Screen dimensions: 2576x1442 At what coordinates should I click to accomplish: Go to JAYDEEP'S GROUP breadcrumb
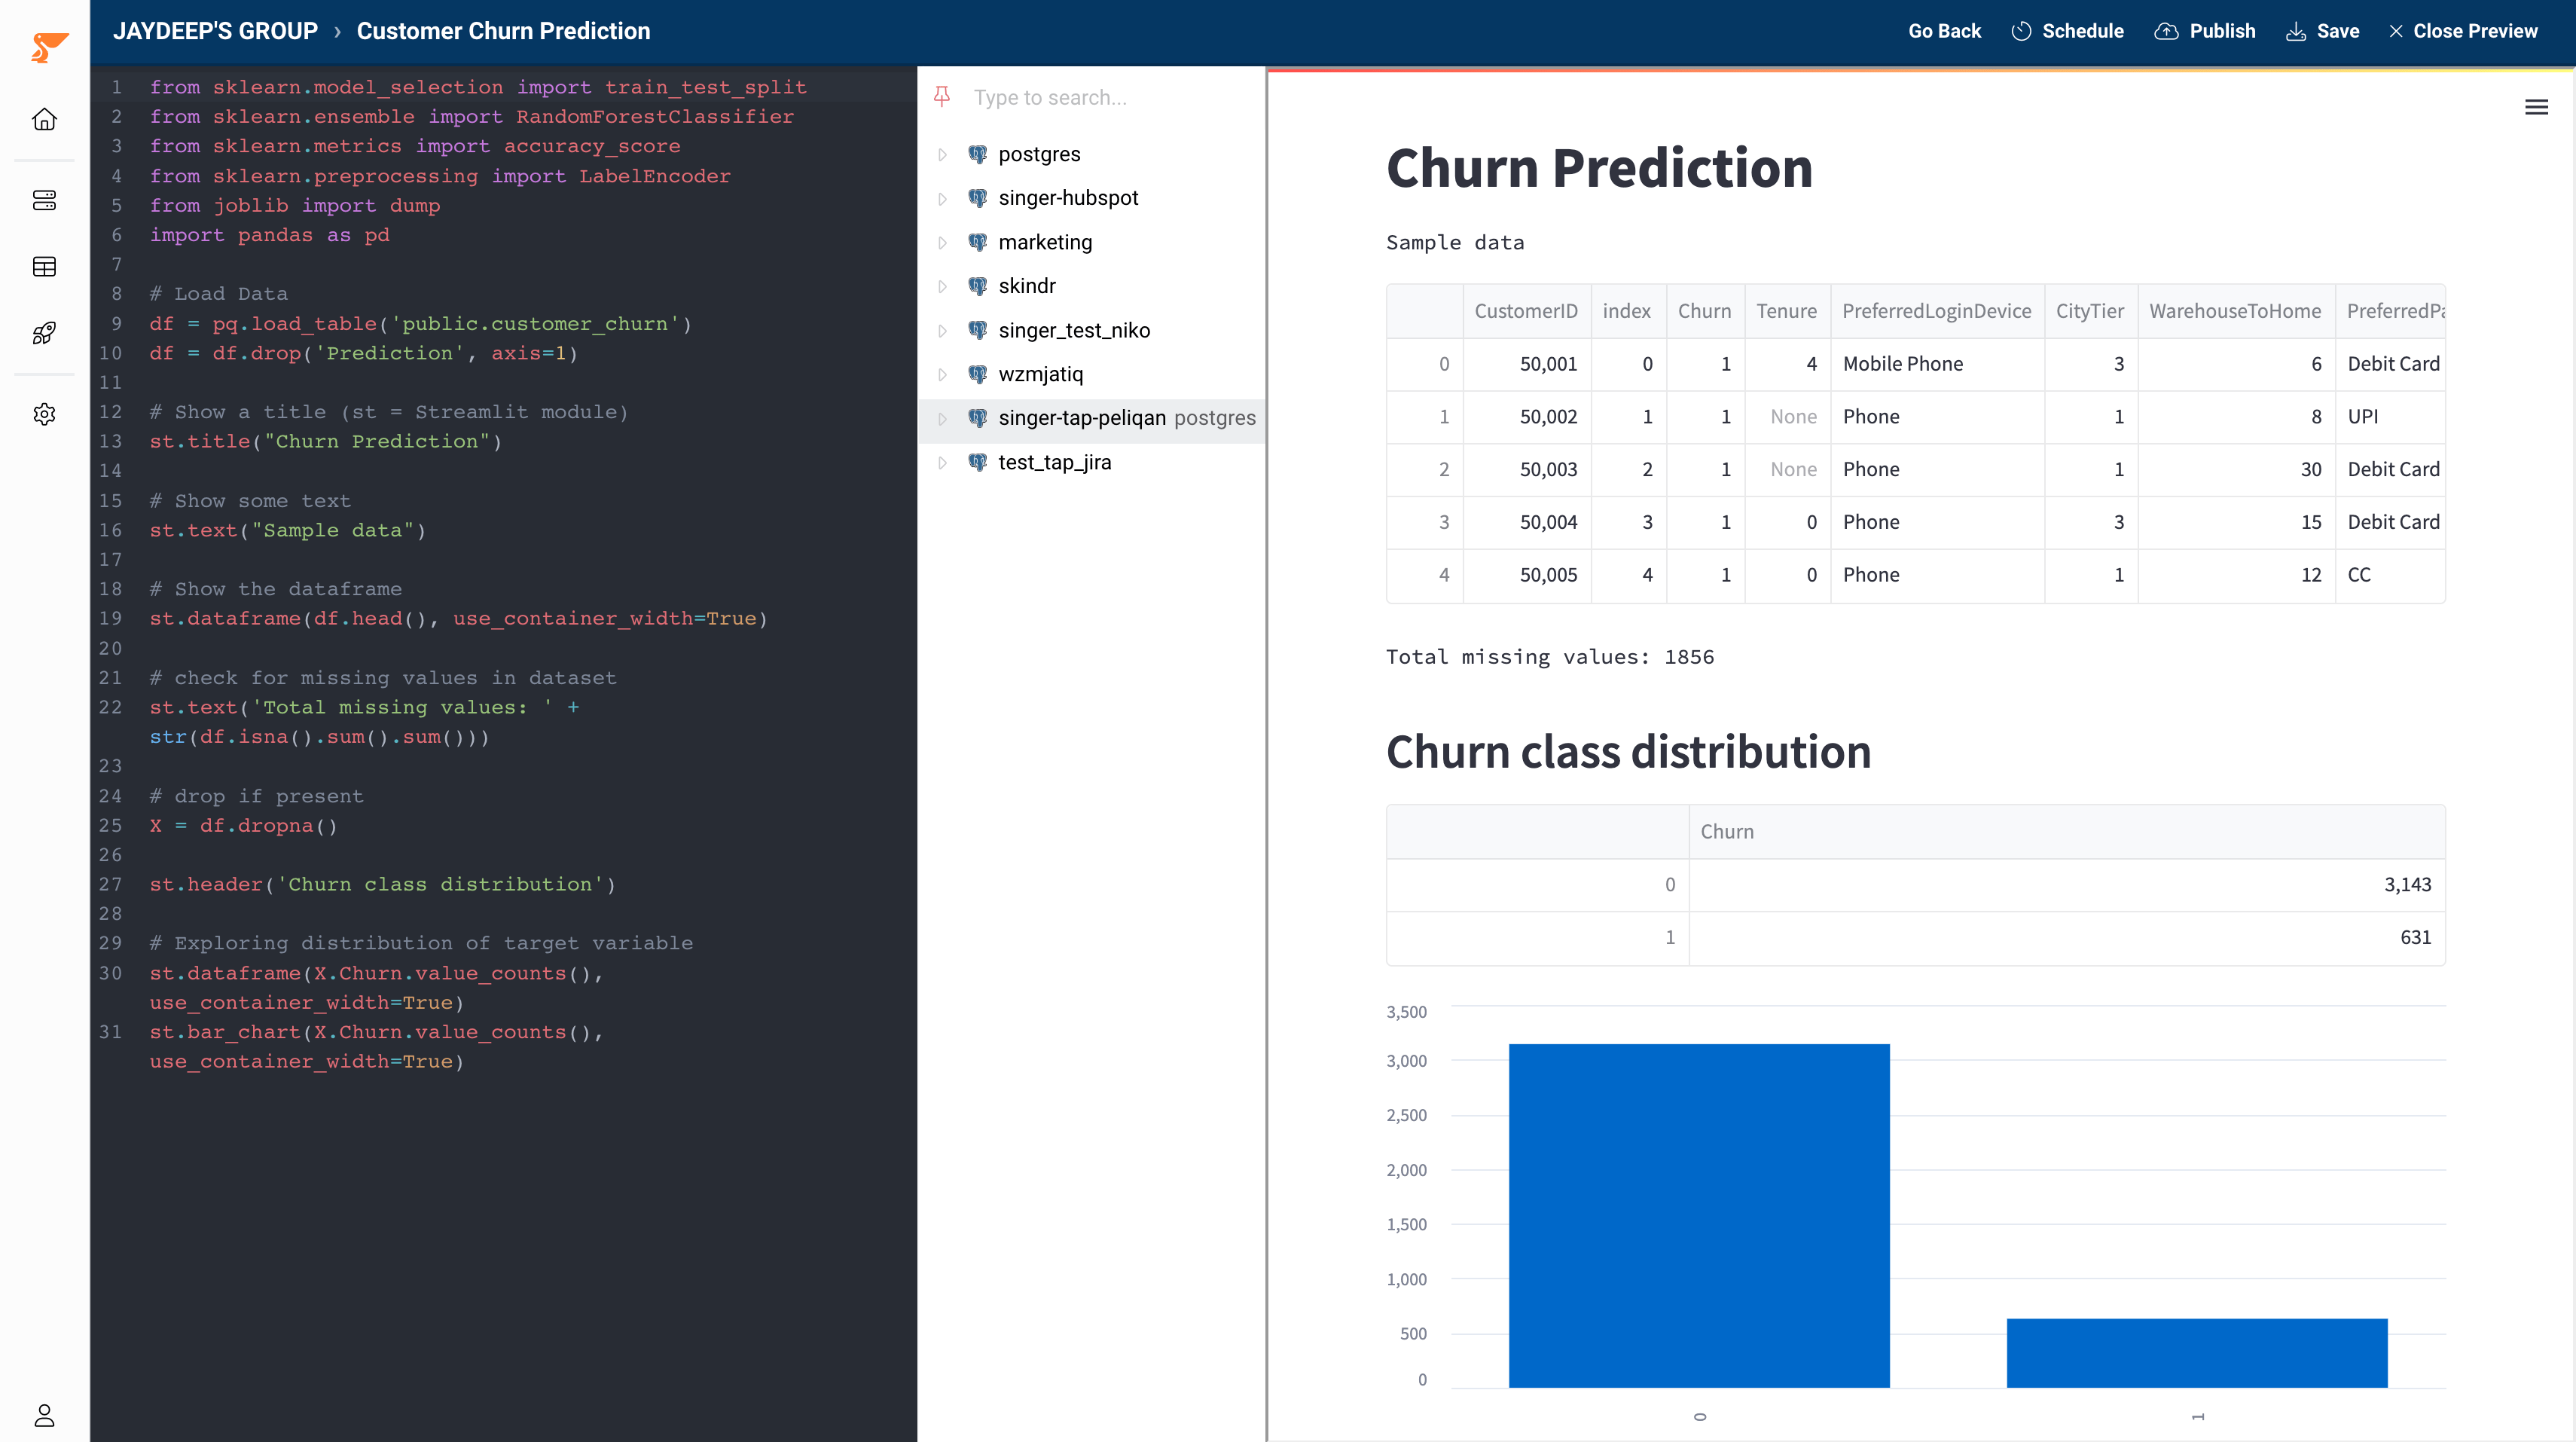pyautogui.click(x=215, y=31)
